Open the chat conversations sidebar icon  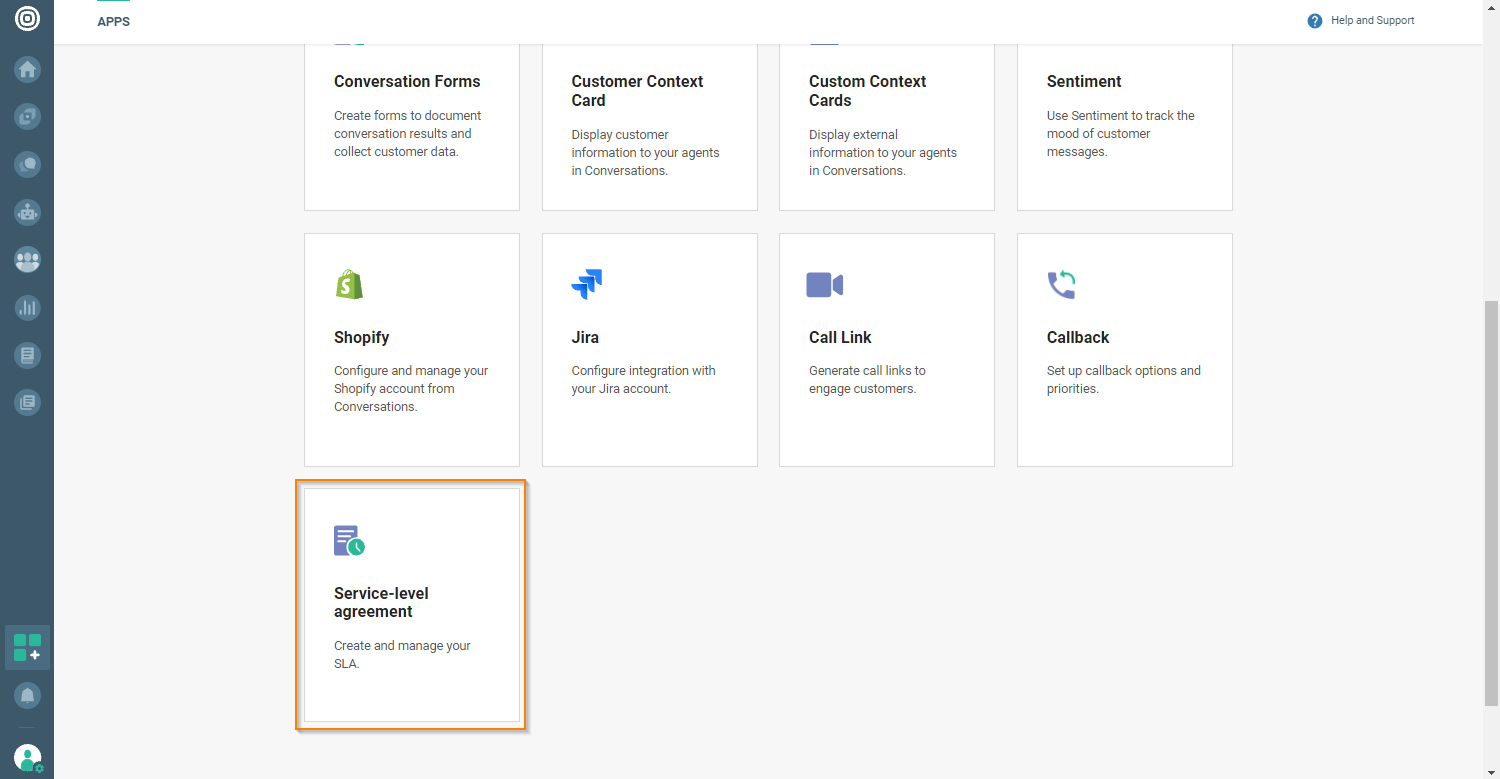[27, 164]
